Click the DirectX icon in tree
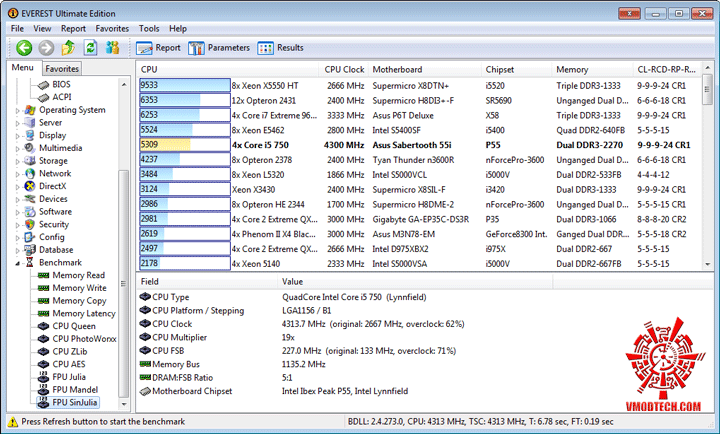Screen dimensions: 720x434 30,186
